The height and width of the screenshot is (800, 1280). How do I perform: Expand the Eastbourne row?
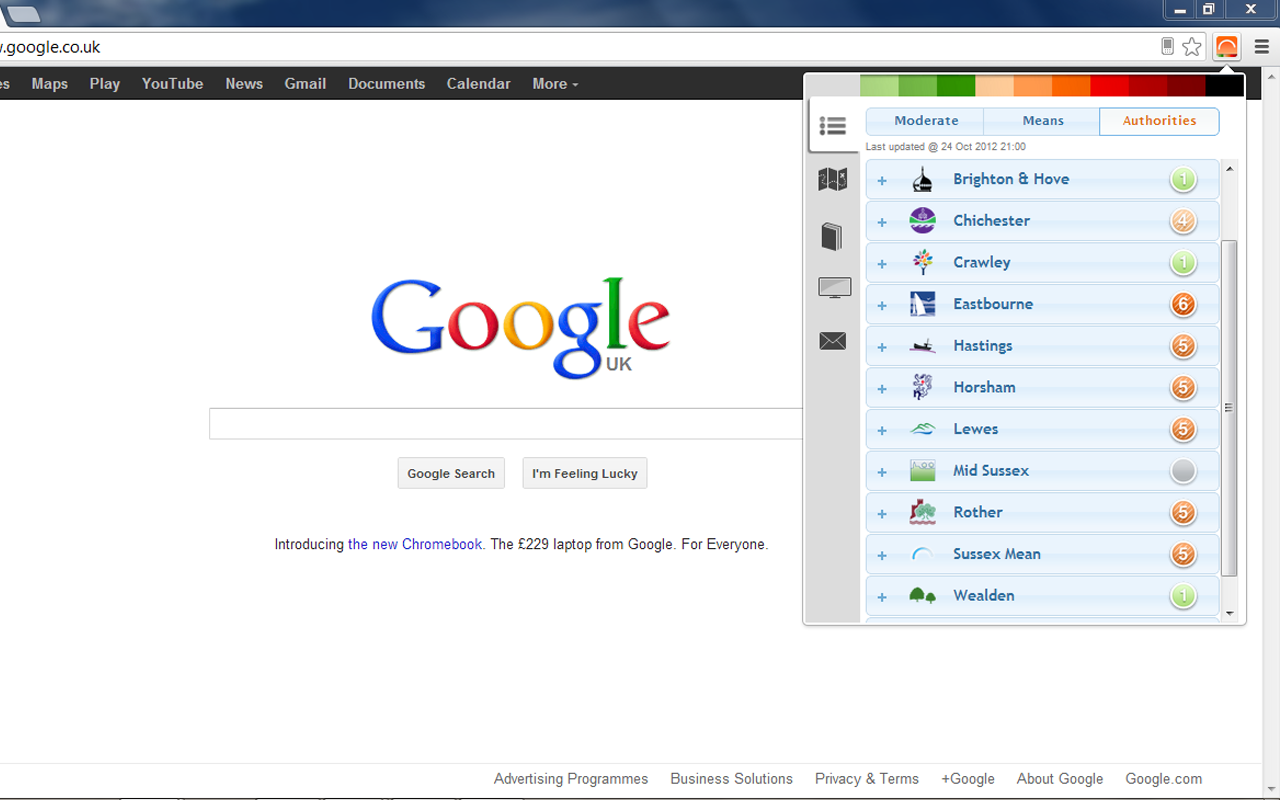click(x=882, y=305)
